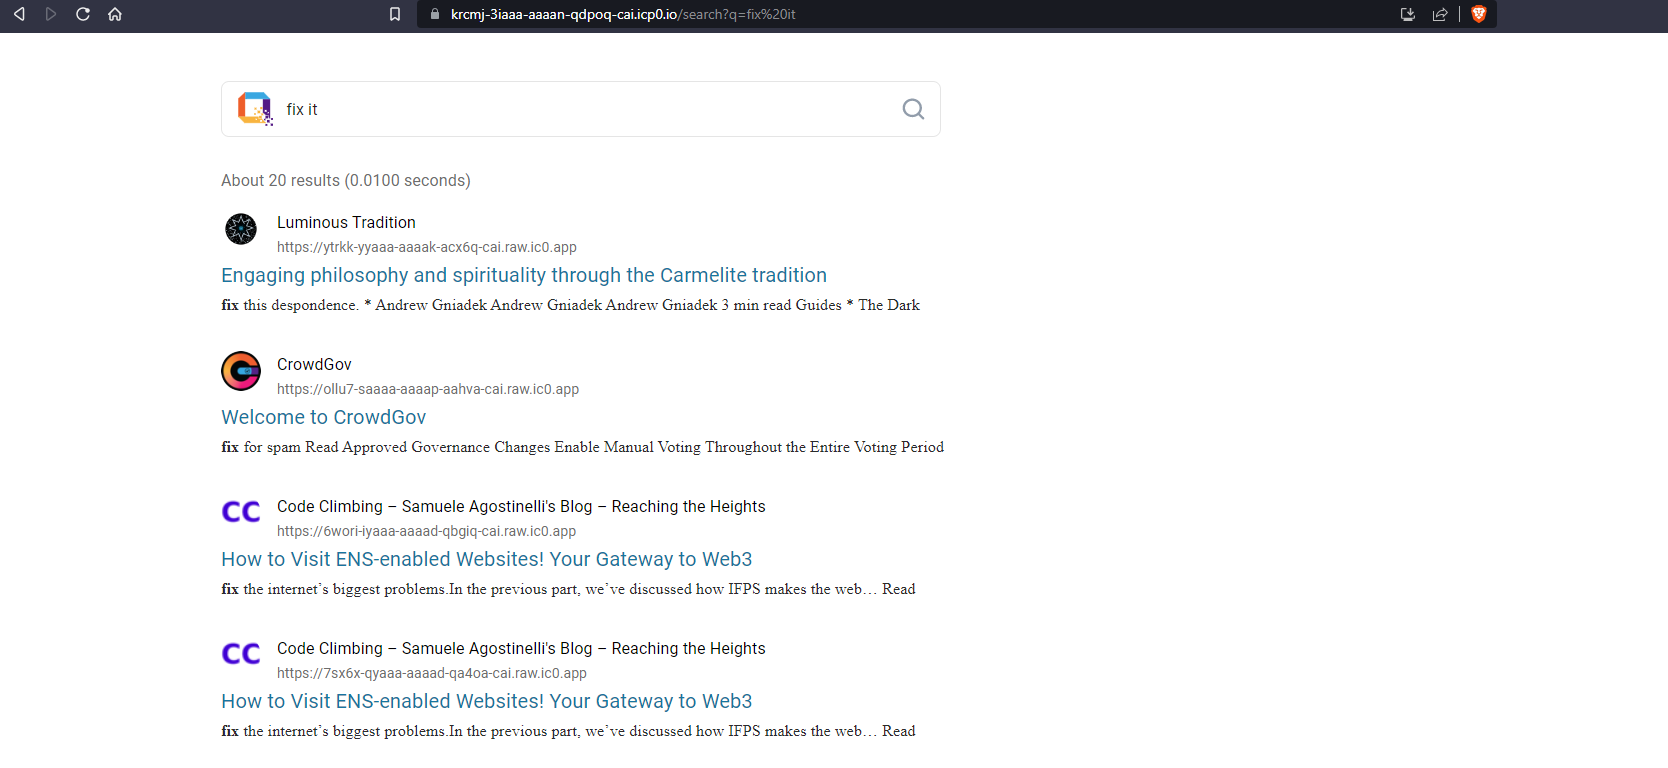The image size is (1668, 768).
Task: Bookmark this page with the bookmark icon
Action: click(395, 14)
